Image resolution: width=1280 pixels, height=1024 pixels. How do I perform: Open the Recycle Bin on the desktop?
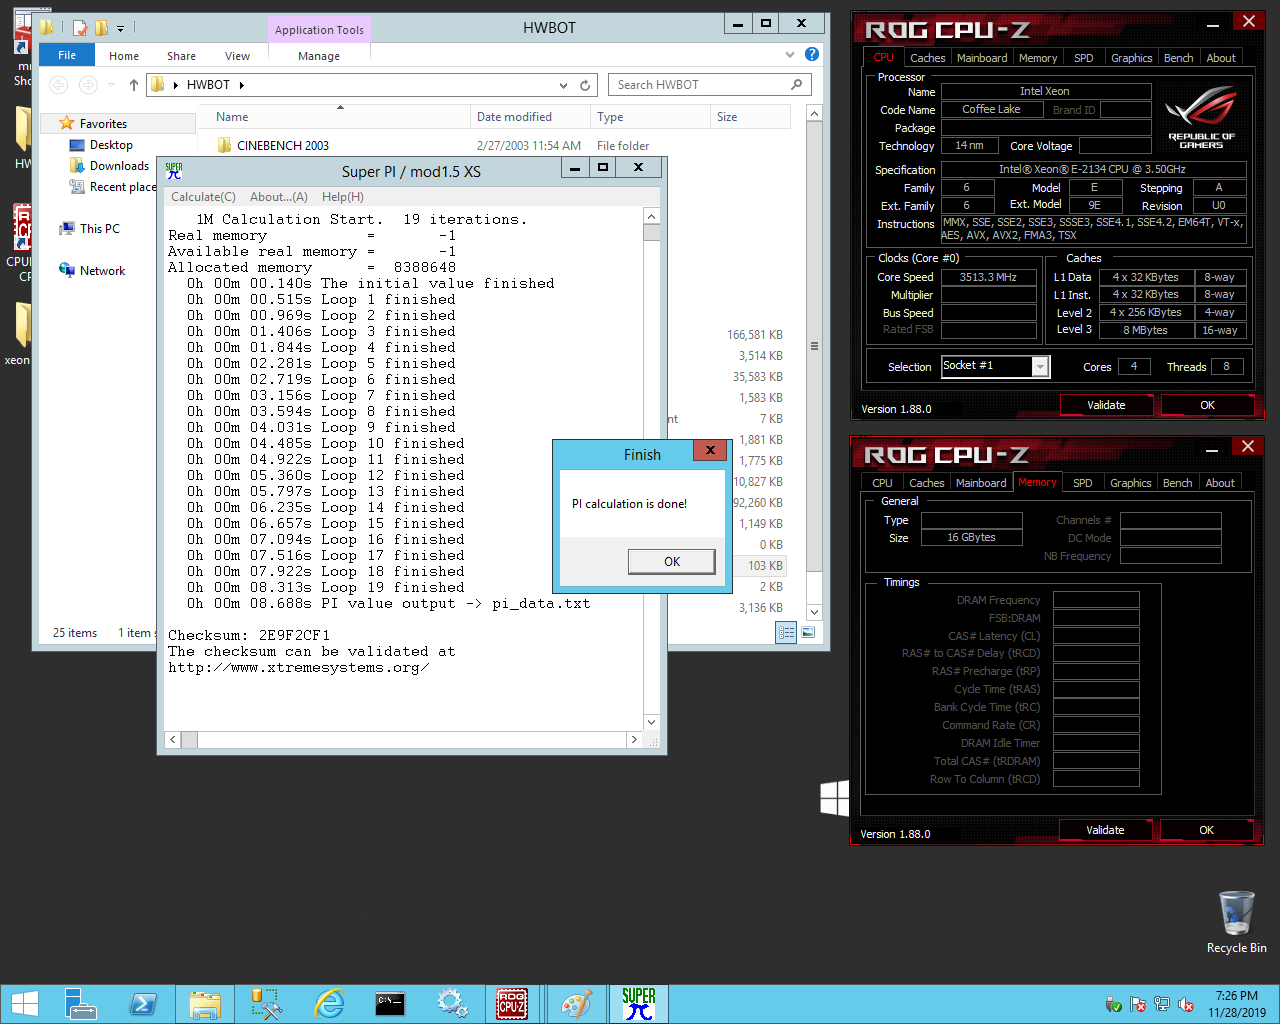tap(1236, 921)
